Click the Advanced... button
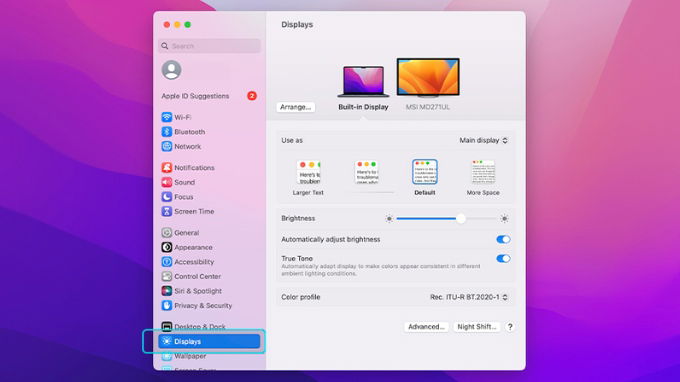The image size is (680, 382). point(426,327)
